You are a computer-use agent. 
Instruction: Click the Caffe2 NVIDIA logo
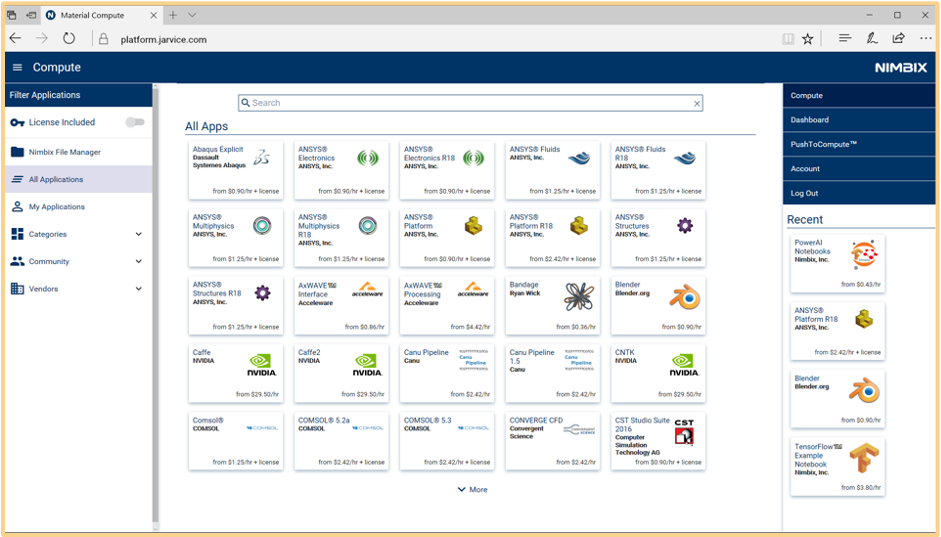(367, 365)
